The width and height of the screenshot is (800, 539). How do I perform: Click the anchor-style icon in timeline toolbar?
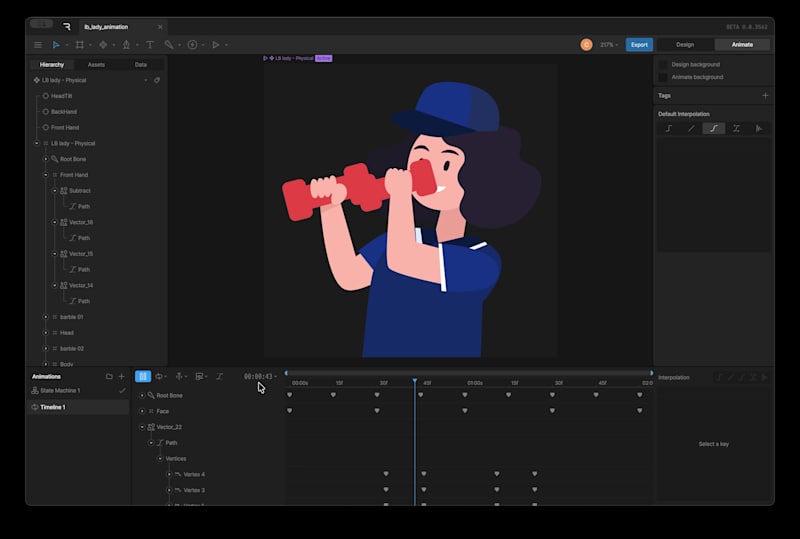(179, 377)
